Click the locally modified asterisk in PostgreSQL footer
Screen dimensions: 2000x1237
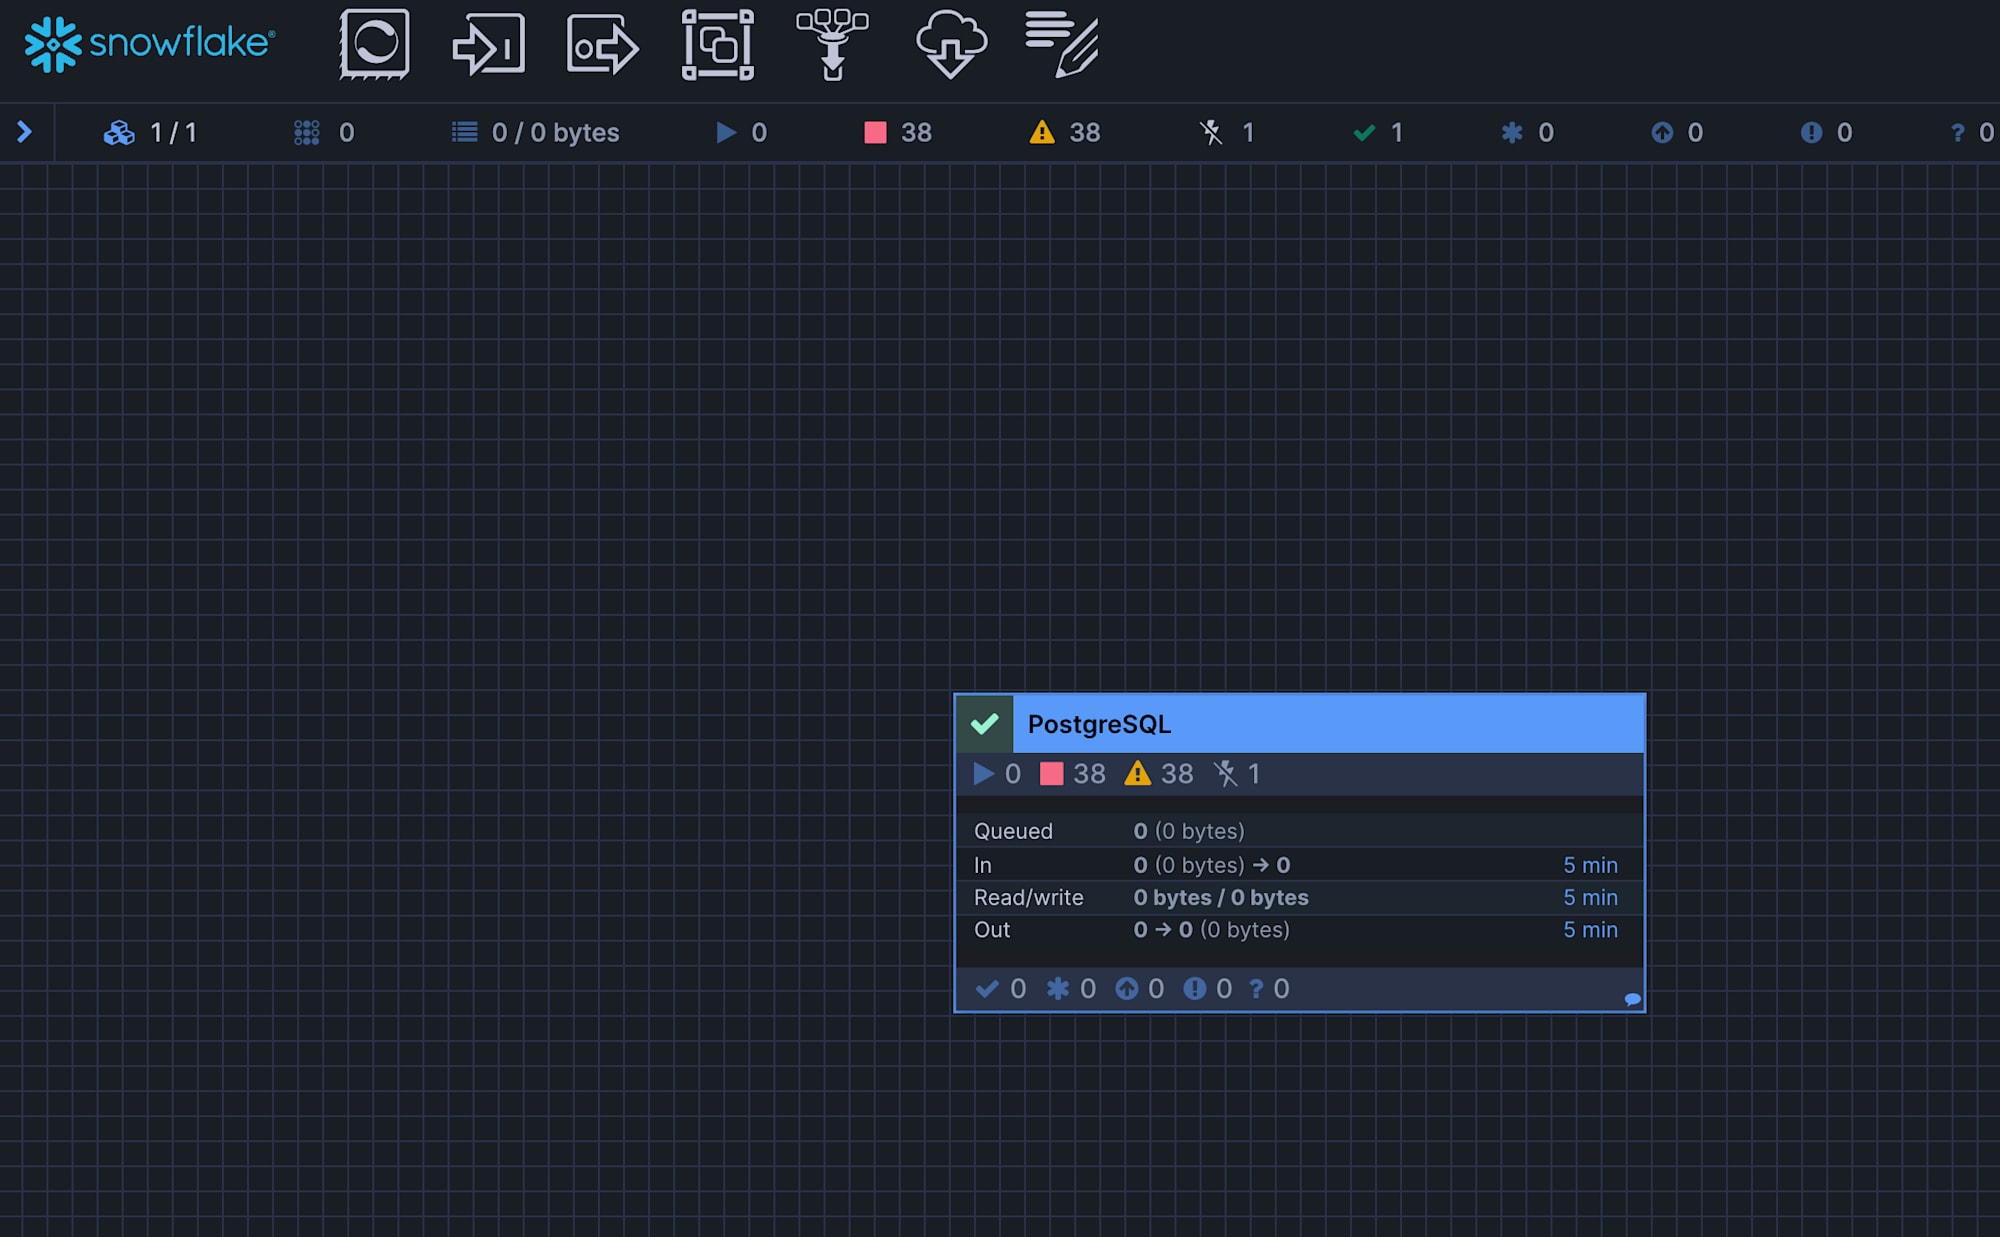pos(1057,988)
